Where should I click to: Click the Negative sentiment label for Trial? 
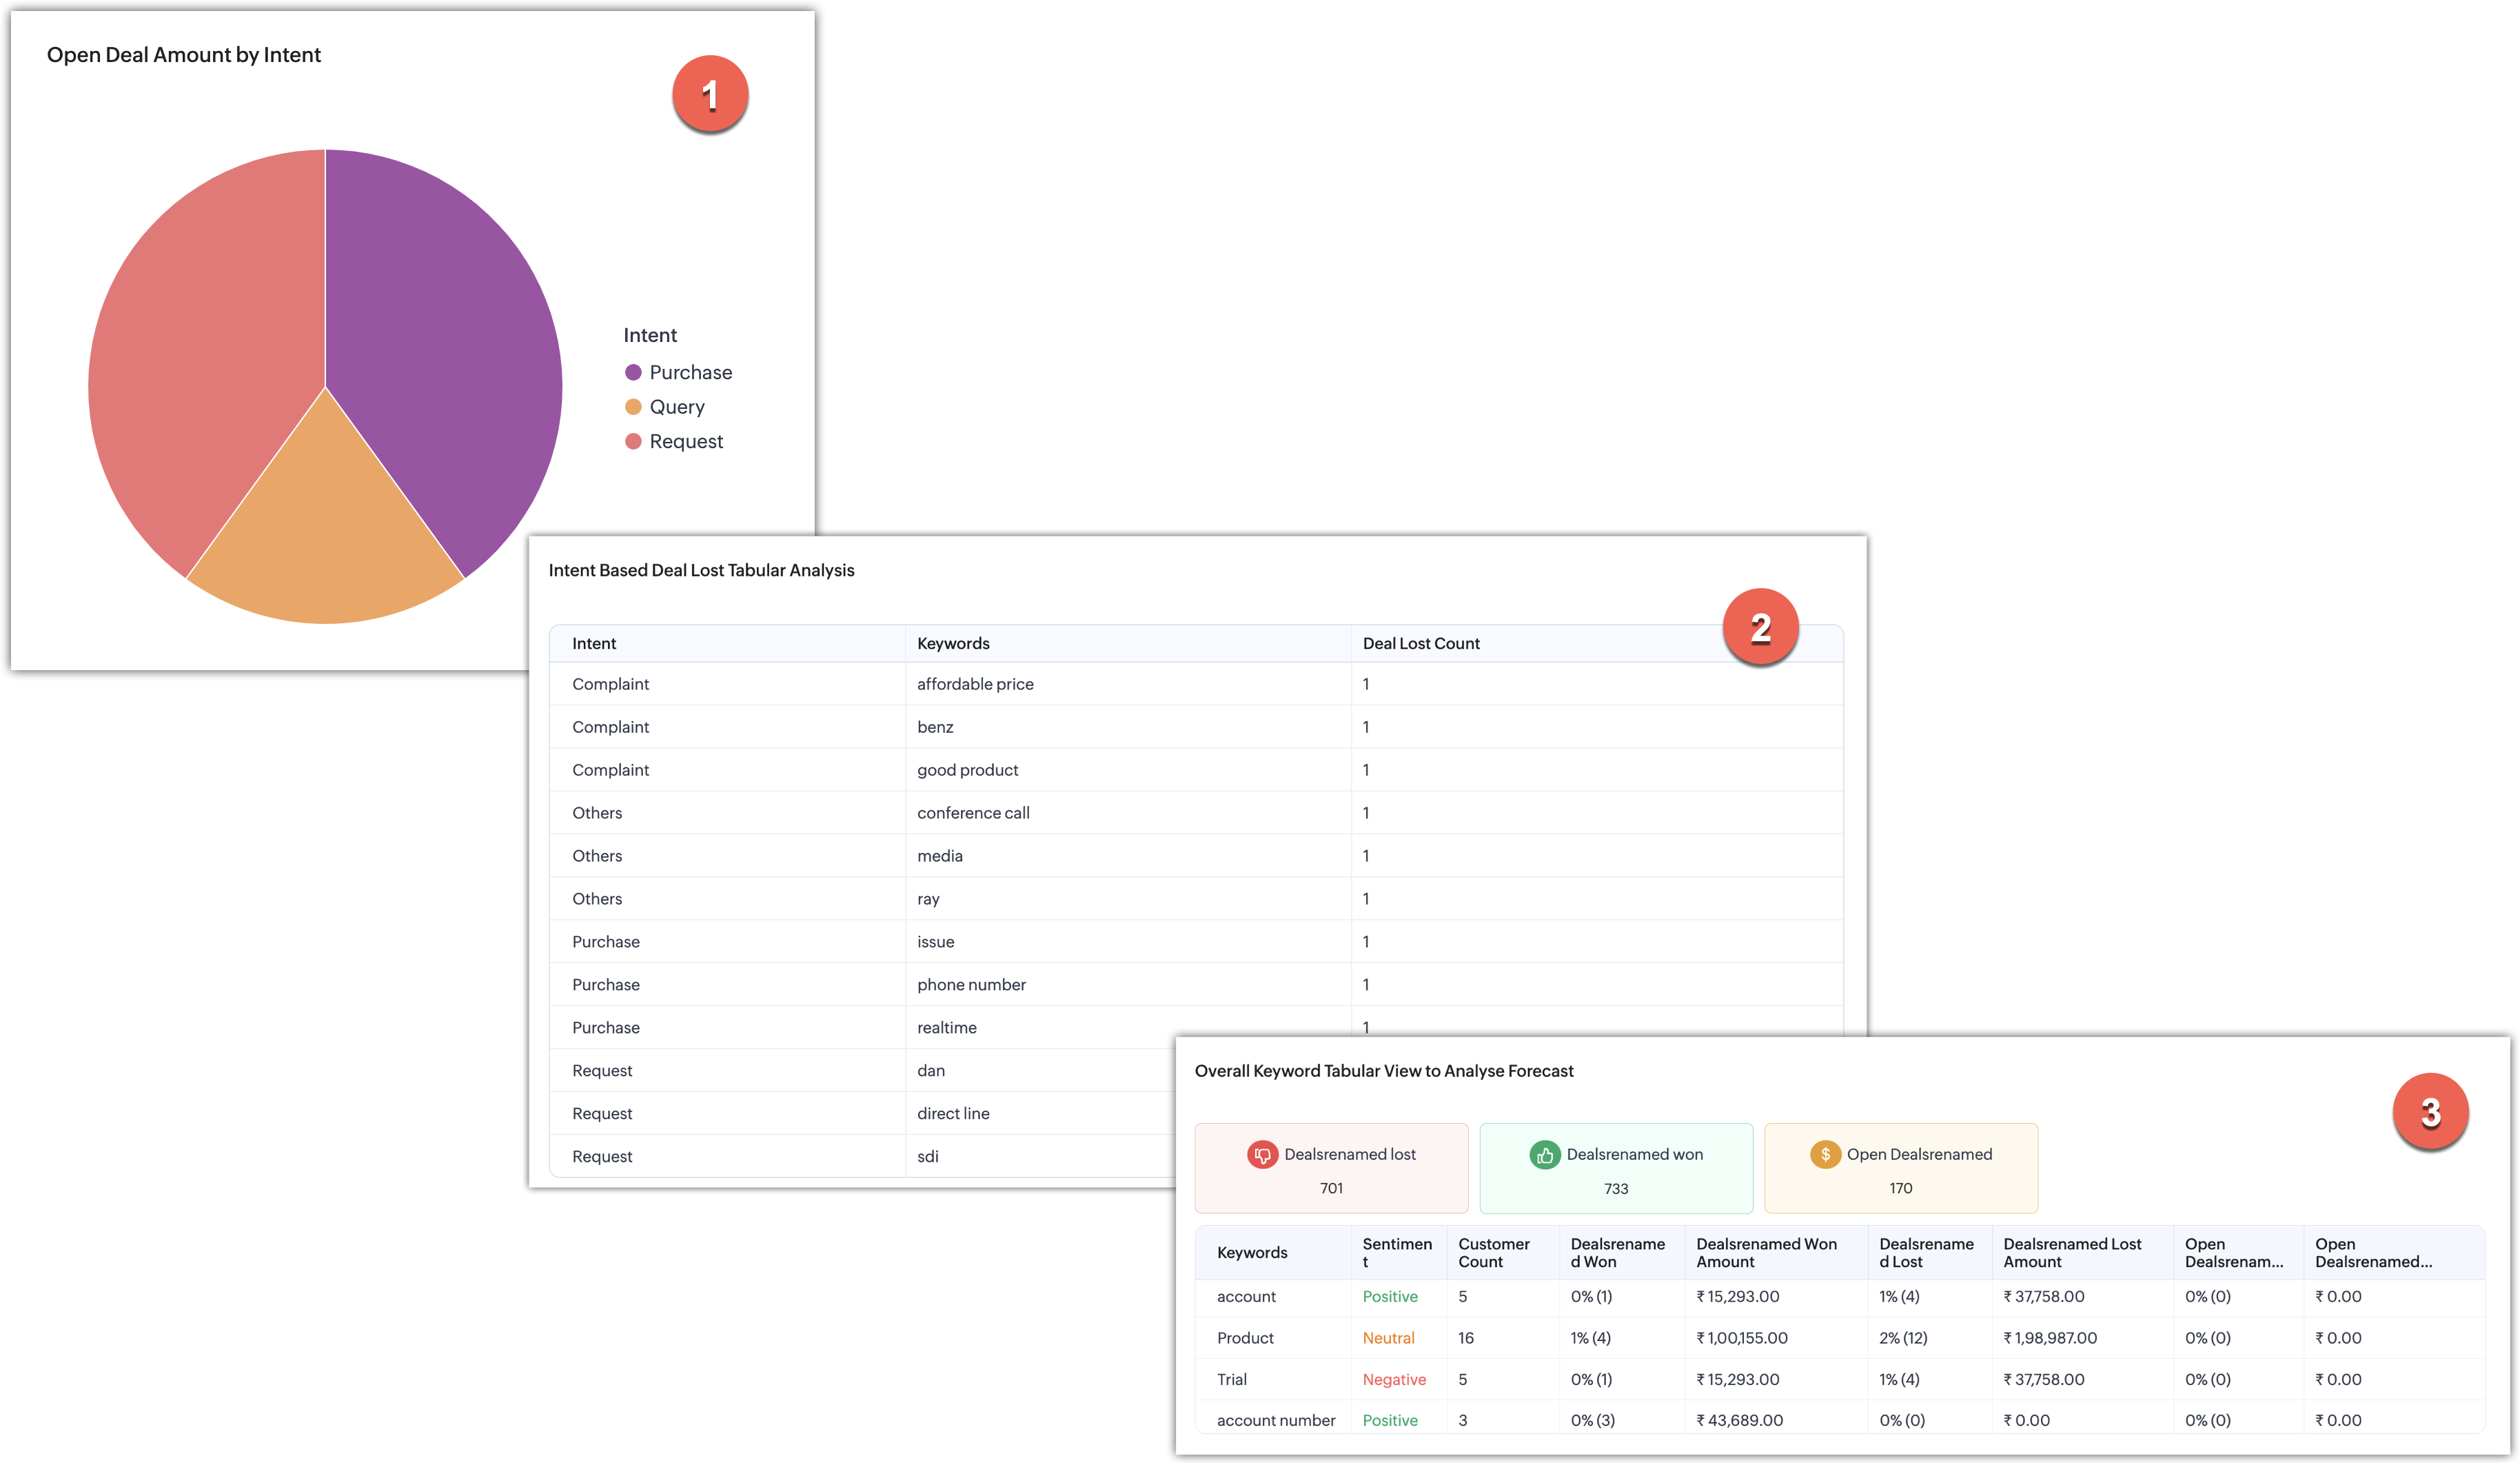click(1394, 1379)
